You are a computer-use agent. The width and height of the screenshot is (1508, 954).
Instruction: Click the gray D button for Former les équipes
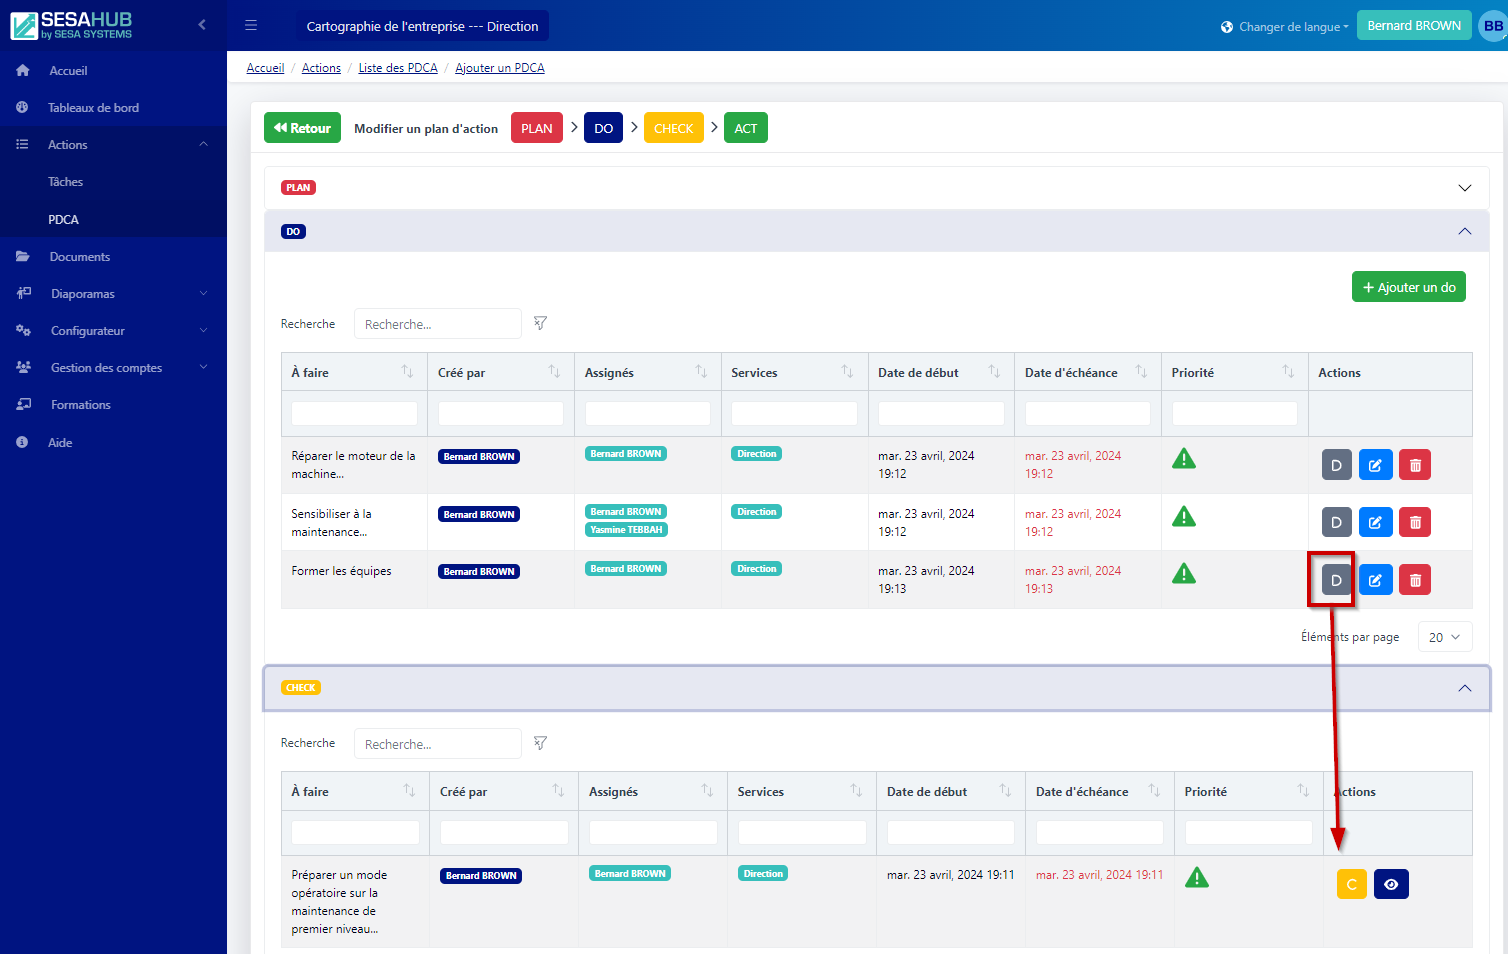[x=1336, y=580]
